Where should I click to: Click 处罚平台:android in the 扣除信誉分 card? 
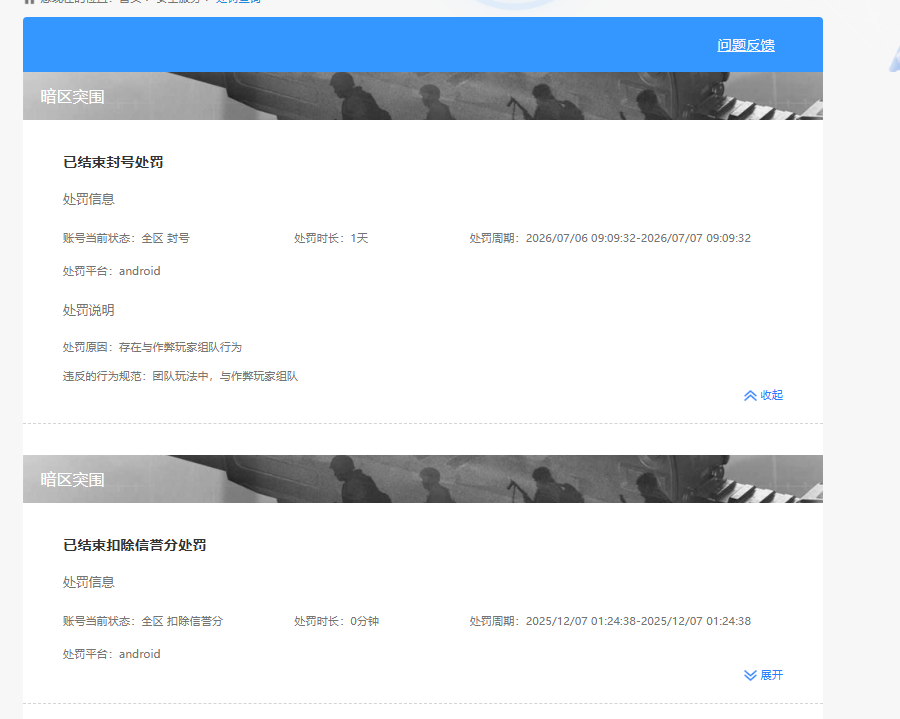coord(111,654)
